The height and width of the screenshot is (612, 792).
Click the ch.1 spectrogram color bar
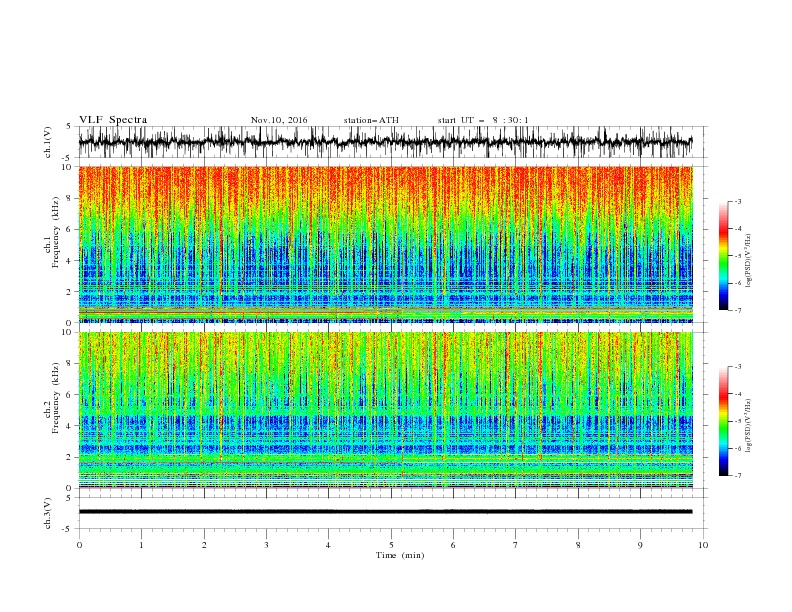point(723,256)
